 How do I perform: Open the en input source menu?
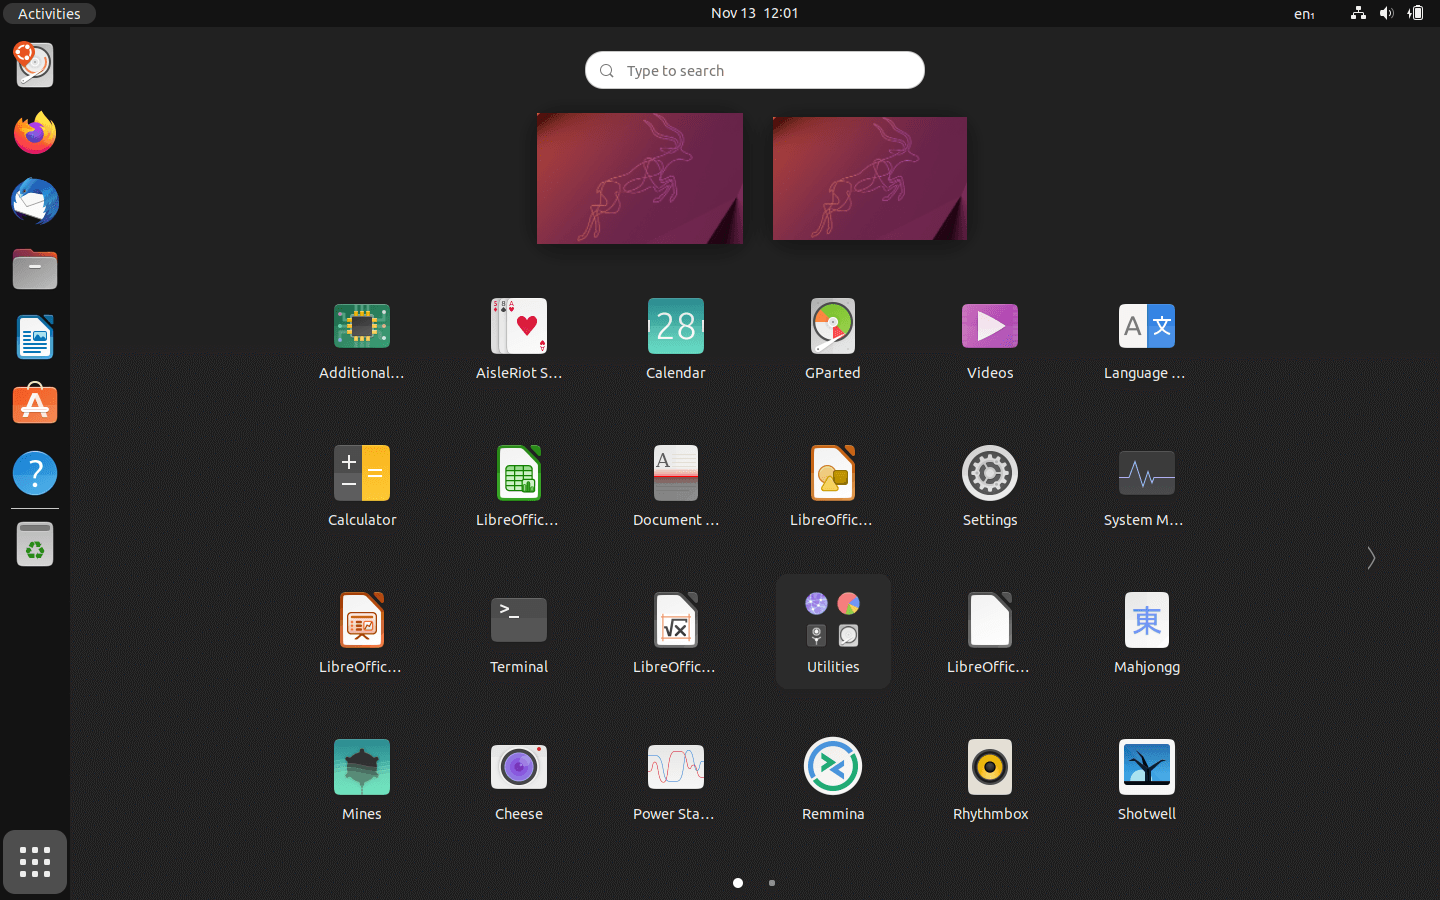1304,13
